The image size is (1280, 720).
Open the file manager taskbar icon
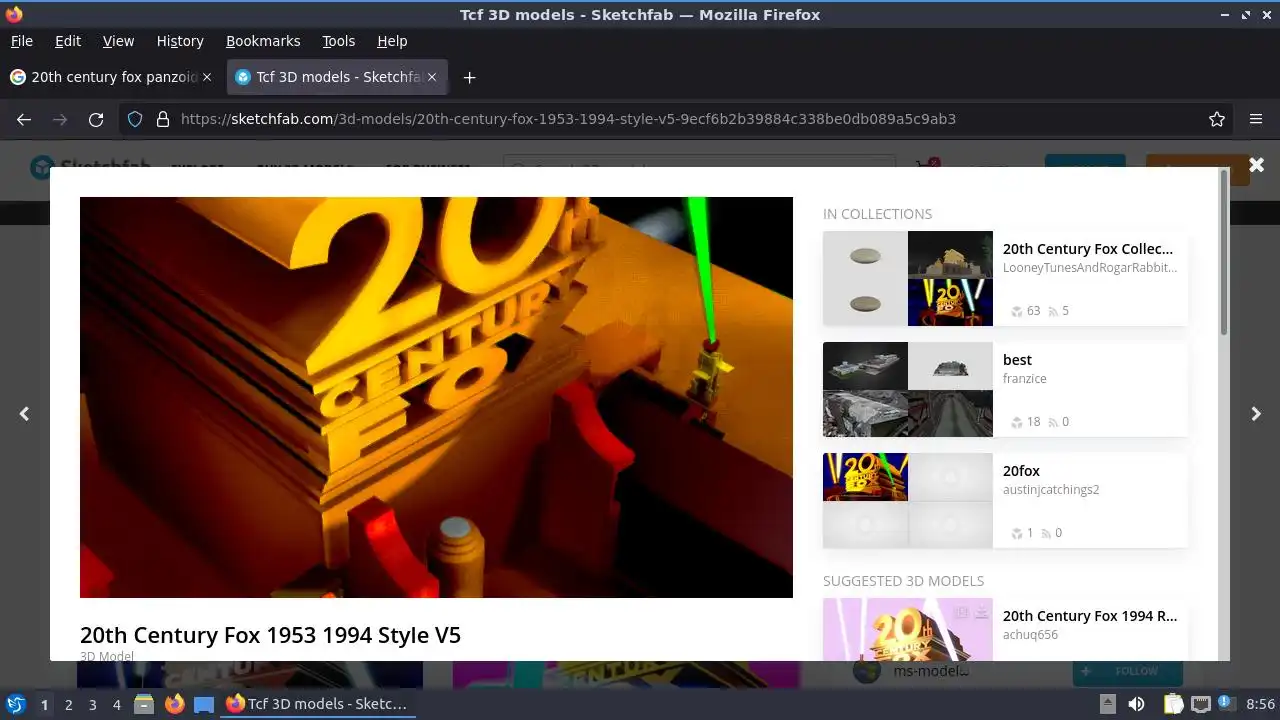tap(144, 704)
